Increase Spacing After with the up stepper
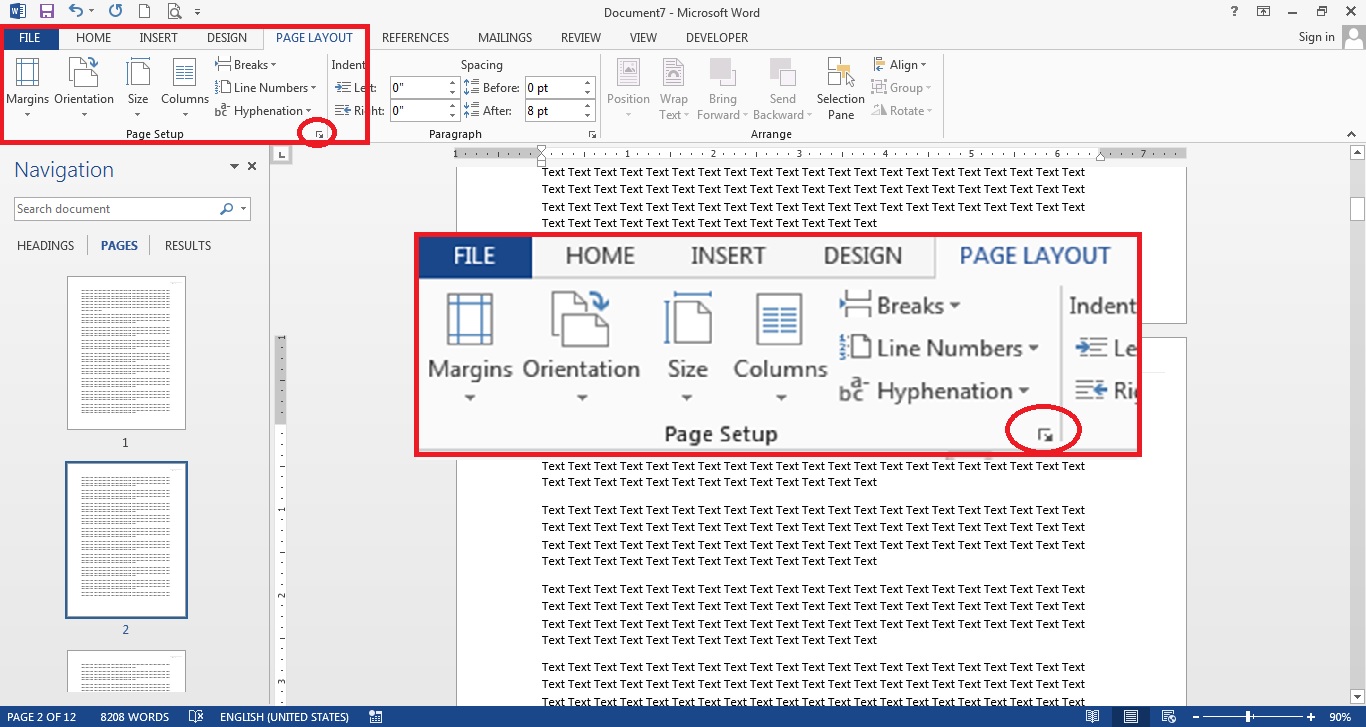This screenshot has width=1366, height=727. click(x=587, y=105)
